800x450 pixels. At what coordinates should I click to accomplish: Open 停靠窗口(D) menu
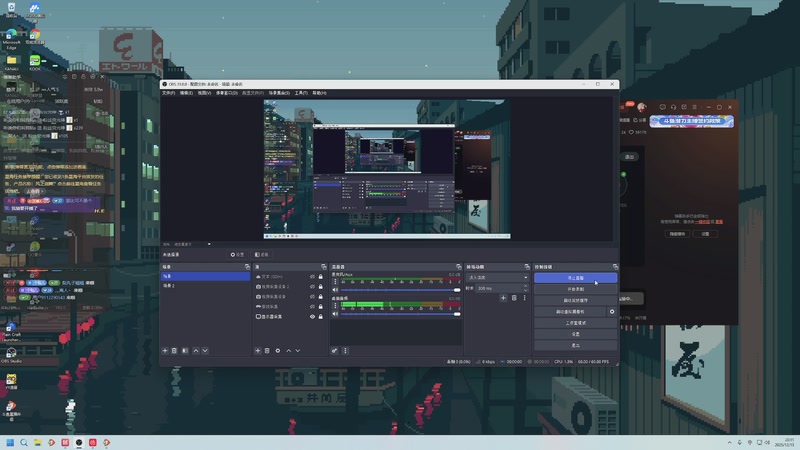pos(227,93)
